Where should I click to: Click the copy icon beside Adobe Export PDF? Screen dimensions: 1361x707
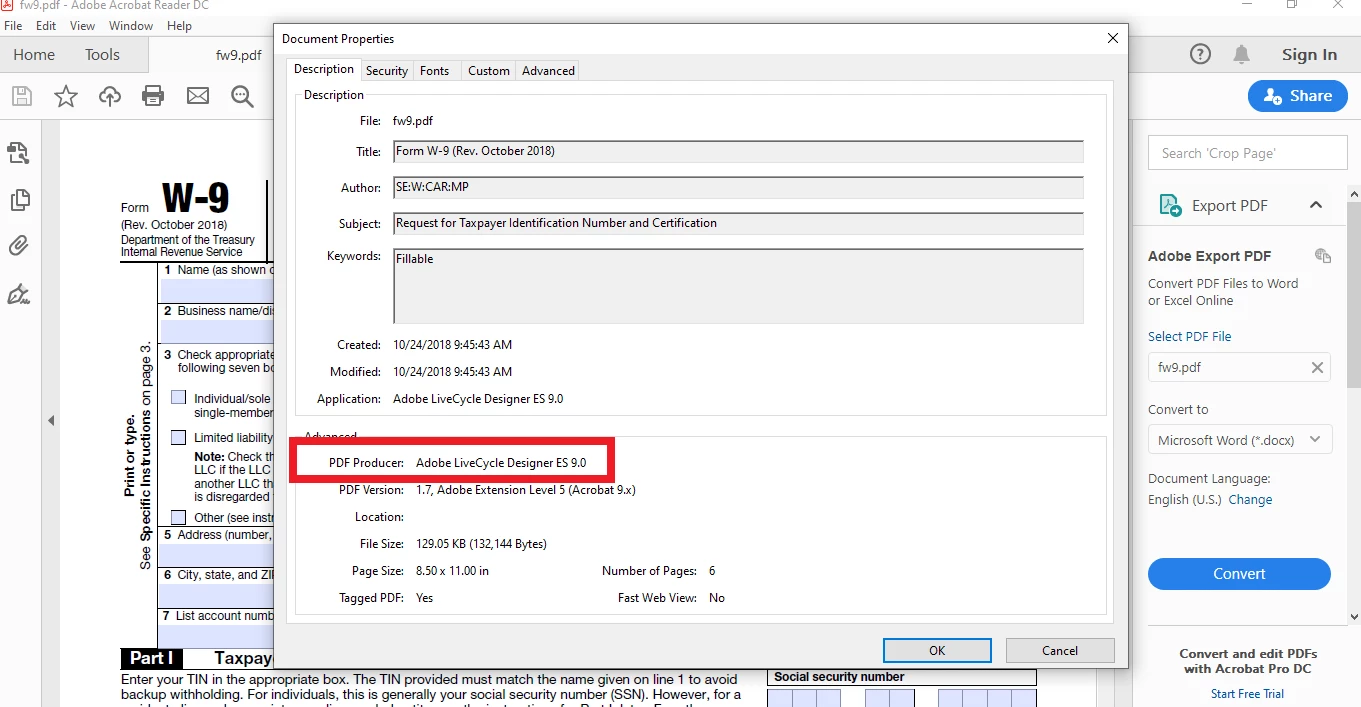pos(1322,256)
